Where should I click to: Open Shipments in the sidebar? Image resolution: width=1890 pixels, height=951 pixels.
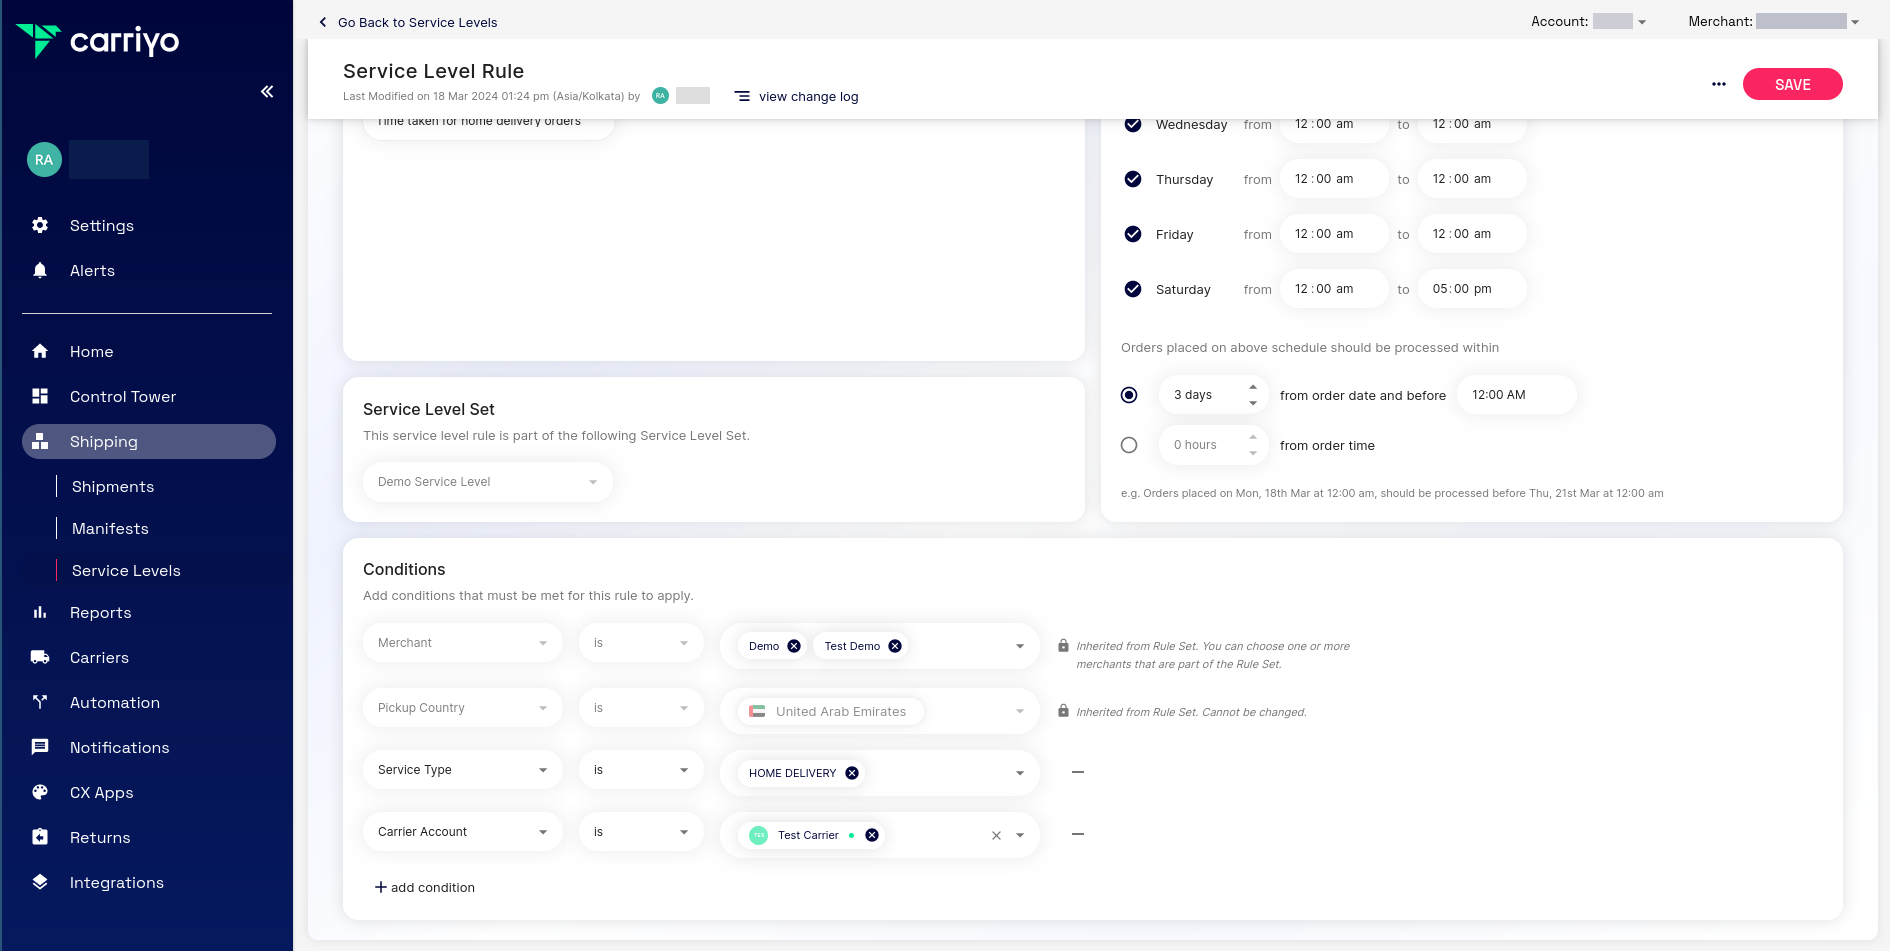pyautogui.click(x=113, y=486)
